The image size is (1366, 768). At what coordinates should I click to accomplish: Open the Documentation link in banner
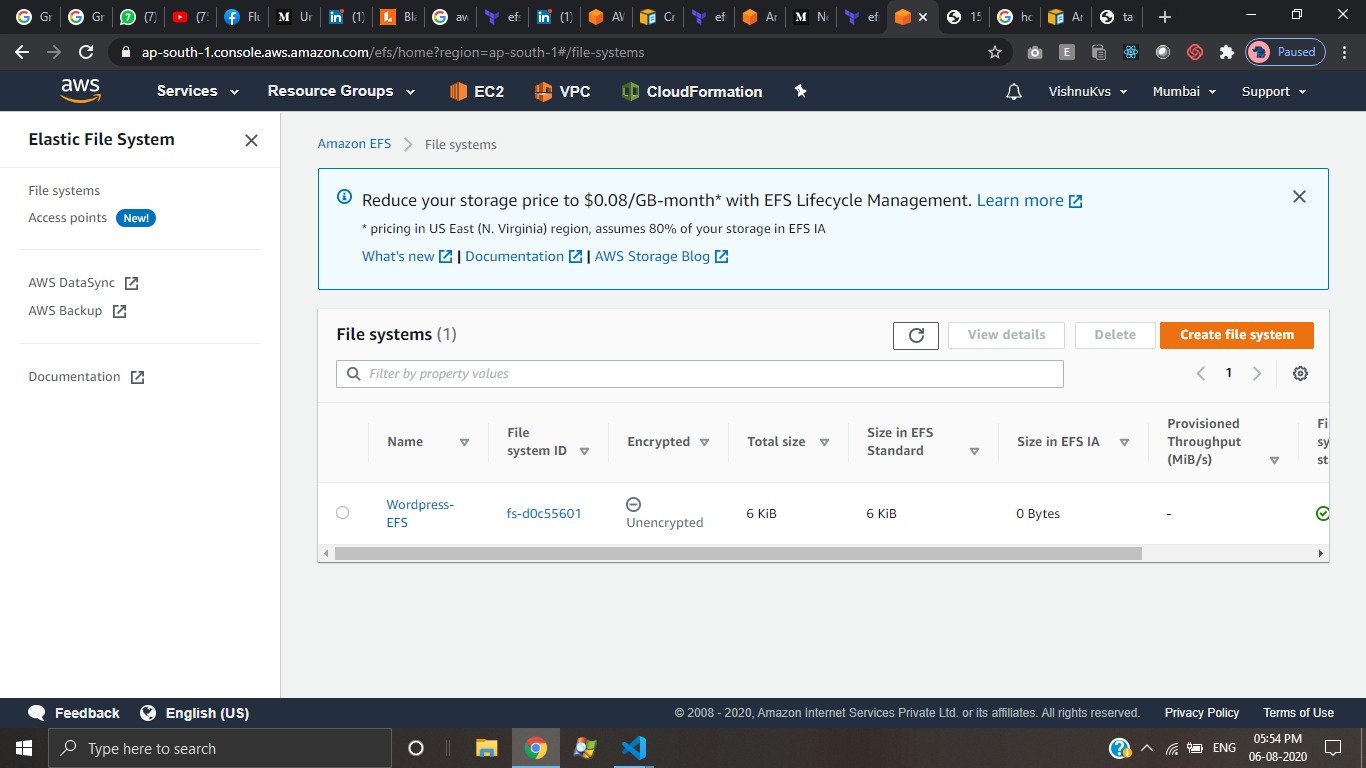point(524,257)
